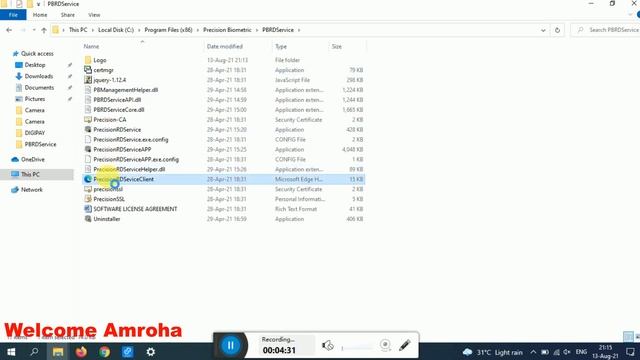Refresh the PBRDService folder view
Viewport: 640px width, 360px height.
click(557, 30)
